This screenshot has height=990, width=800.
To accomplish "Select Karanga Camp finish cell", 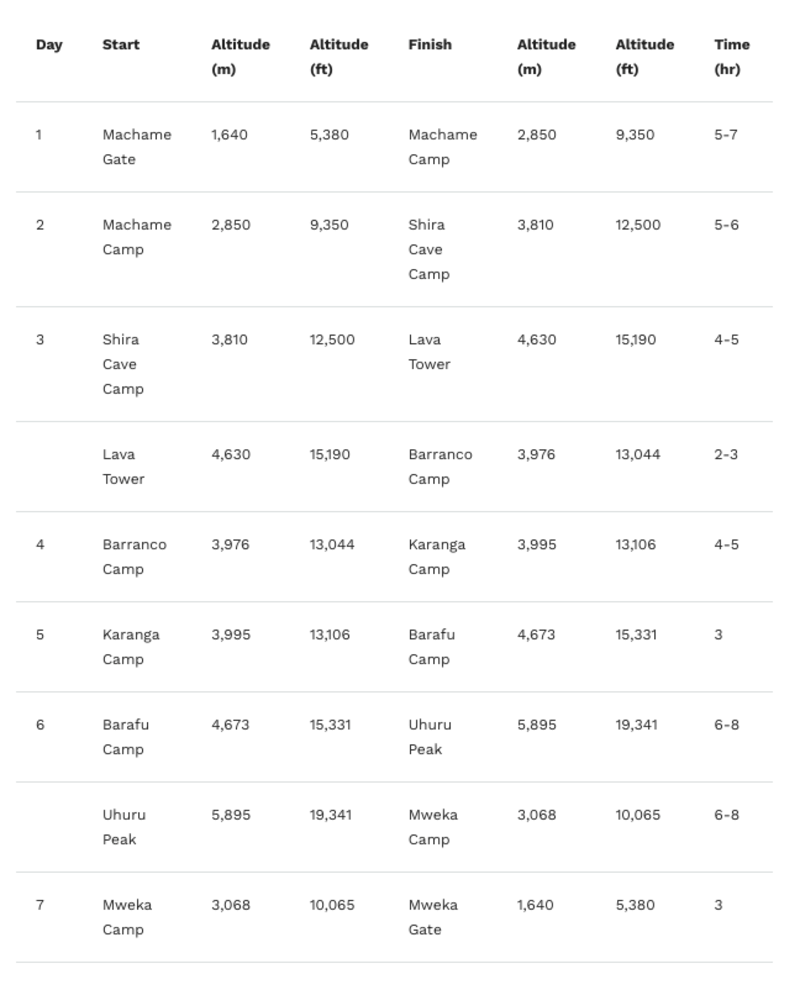I will tap(437, 557).
